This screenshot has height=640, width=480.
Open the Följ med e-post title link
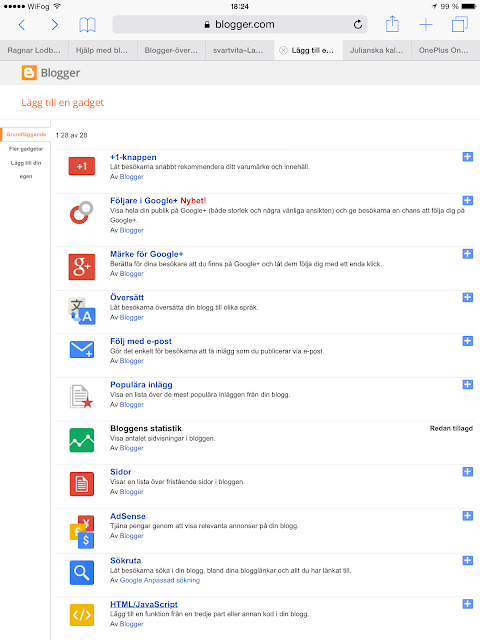141,341
